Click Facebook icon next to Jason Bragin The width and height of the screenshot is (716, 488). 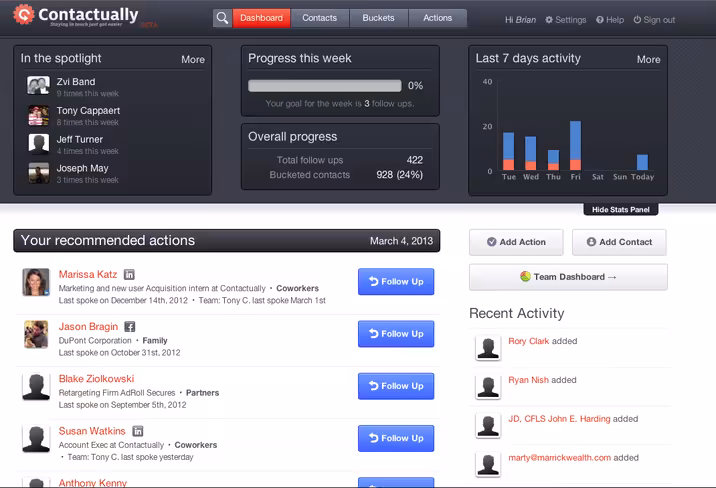[x=130, y=327]
